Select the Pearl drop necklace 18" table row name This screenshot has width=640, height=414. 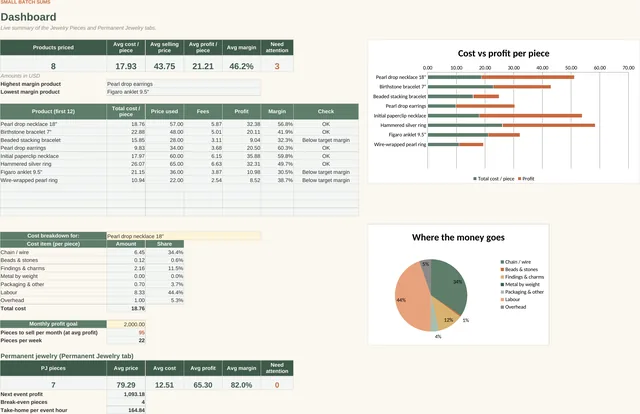29,124
